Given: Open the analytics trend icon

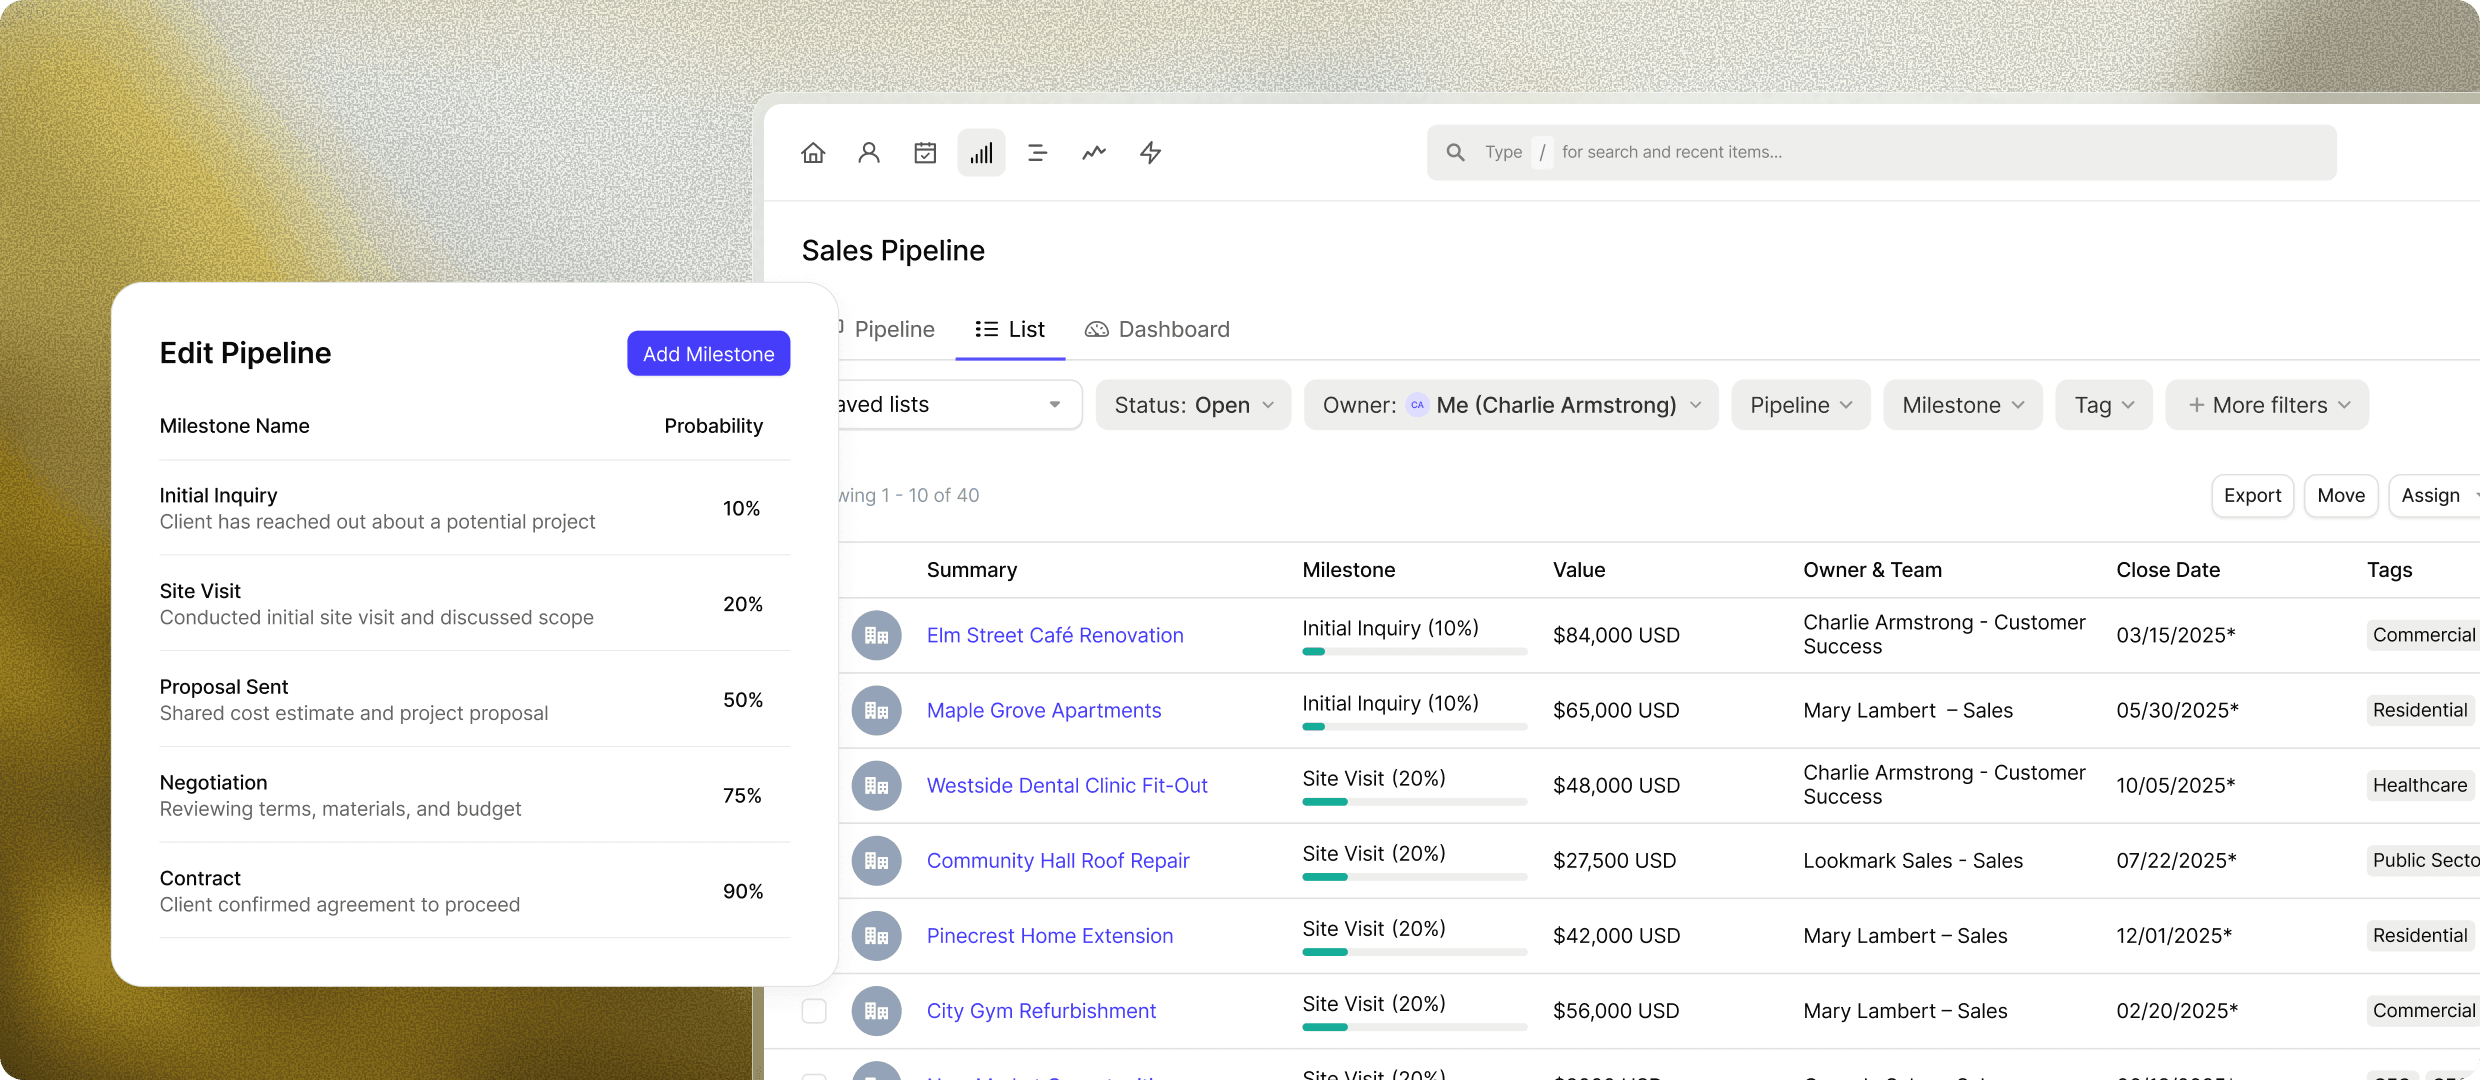Looking at the screenshot, I should click(1093, 152).
